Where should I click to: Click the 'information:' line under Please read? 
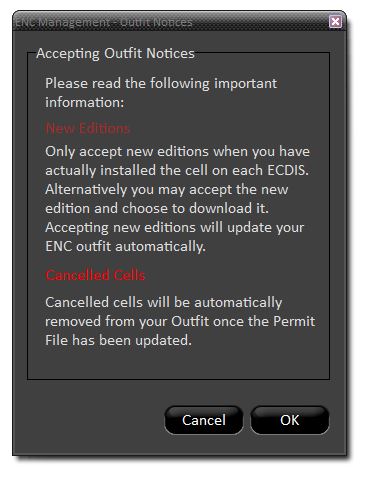(85, 102)
